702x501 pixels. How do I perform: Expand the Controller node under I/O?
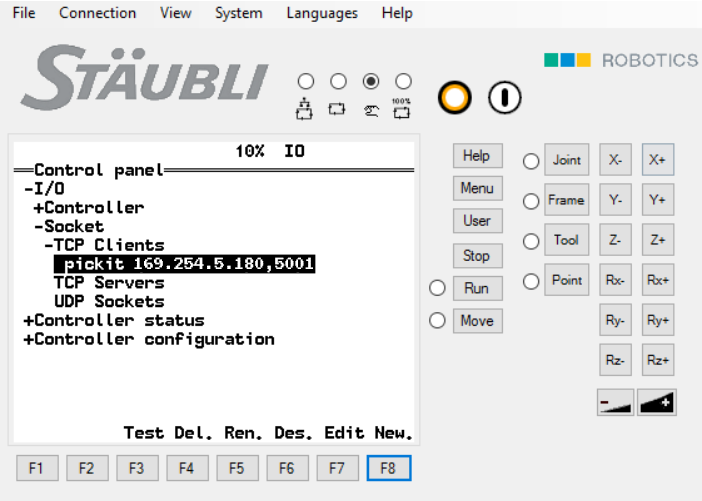[x=39, y=208]
